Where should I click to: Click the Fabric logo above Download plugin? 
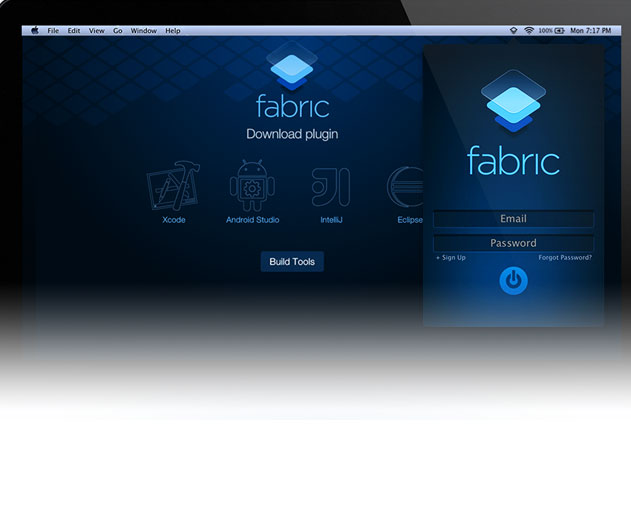[292, 80]
